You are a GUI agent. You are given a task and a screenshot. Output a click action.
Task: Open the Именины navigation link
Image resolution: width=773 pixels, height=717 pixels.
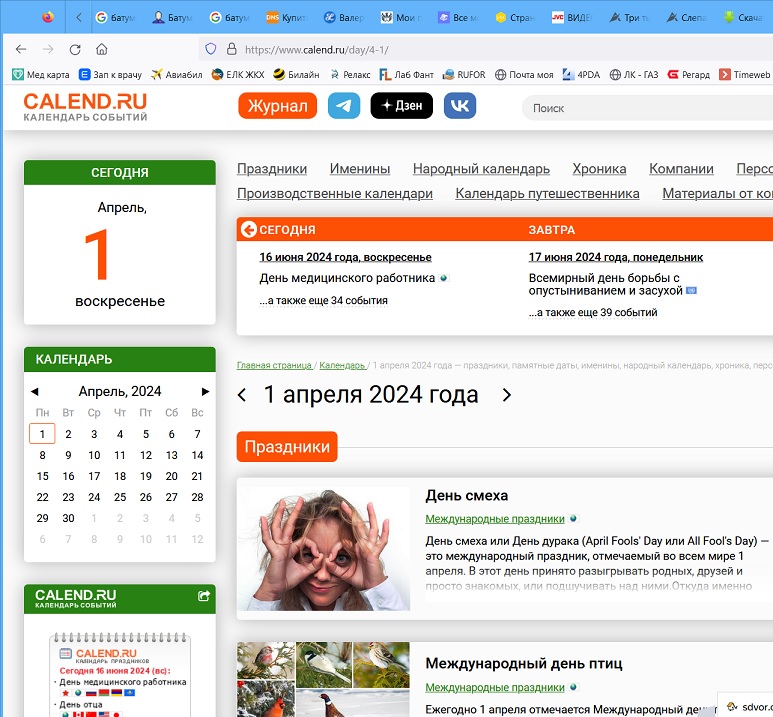[x=360, y=169]
